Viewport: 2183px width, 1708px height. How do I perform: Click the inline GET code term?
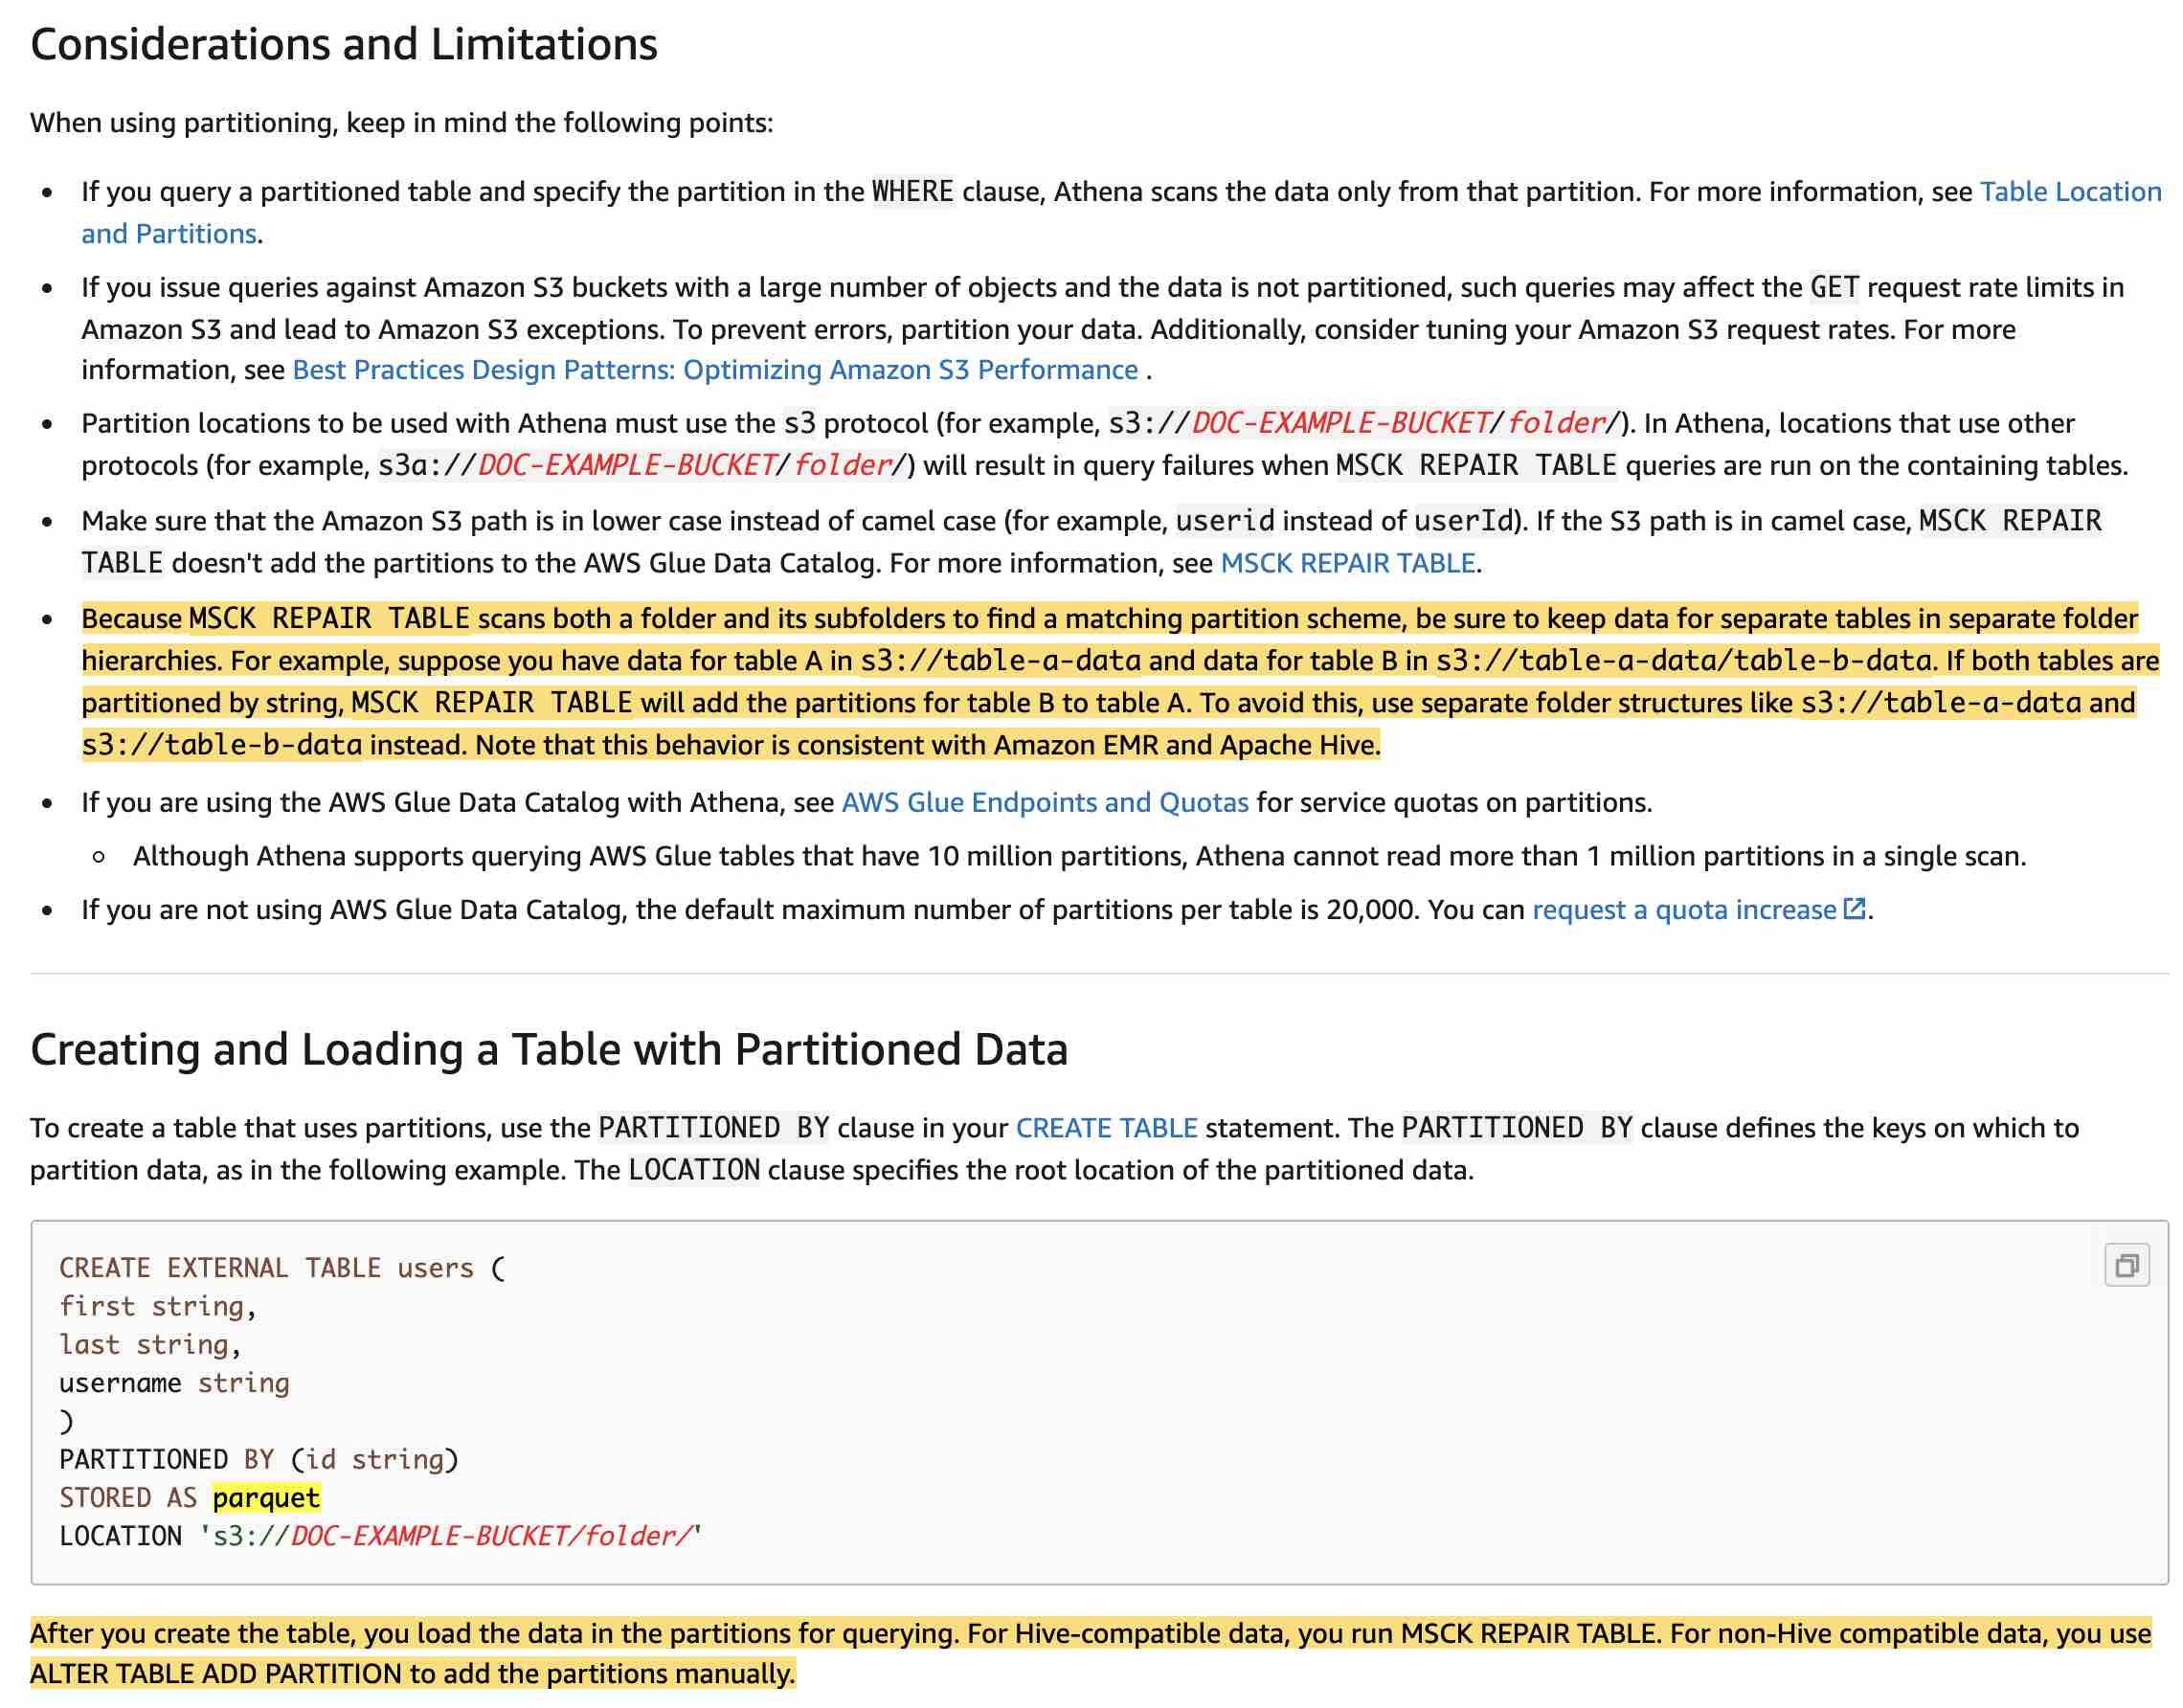[x=1833, y=288]
